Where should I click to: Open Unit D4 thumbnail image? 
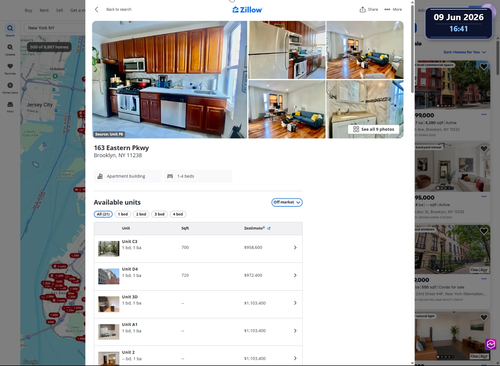click(109, 276)
